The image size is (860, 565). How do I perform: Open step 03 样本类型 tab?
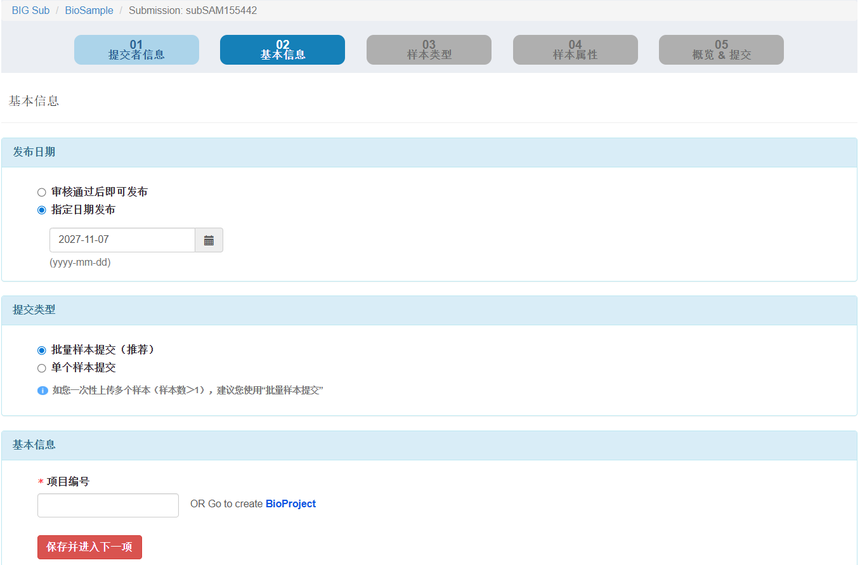pyautogui.click(x=429, y=50)
